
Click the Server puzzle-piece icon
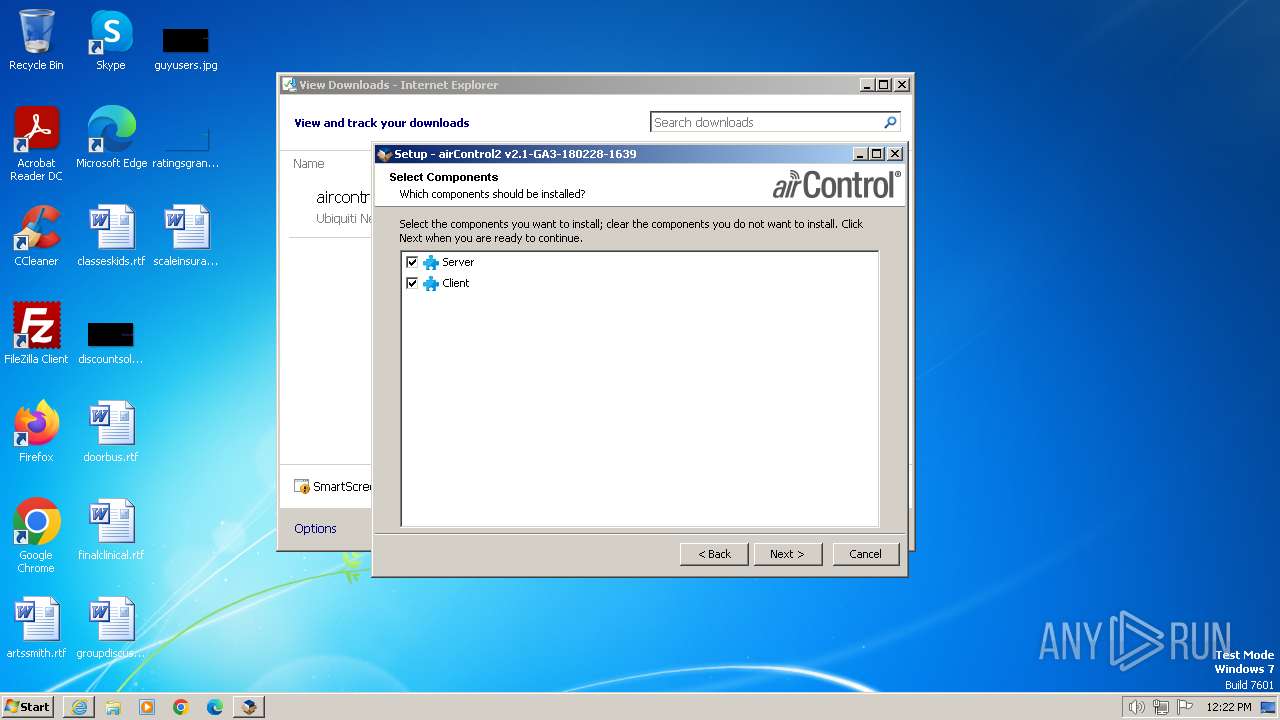point(431,262)
